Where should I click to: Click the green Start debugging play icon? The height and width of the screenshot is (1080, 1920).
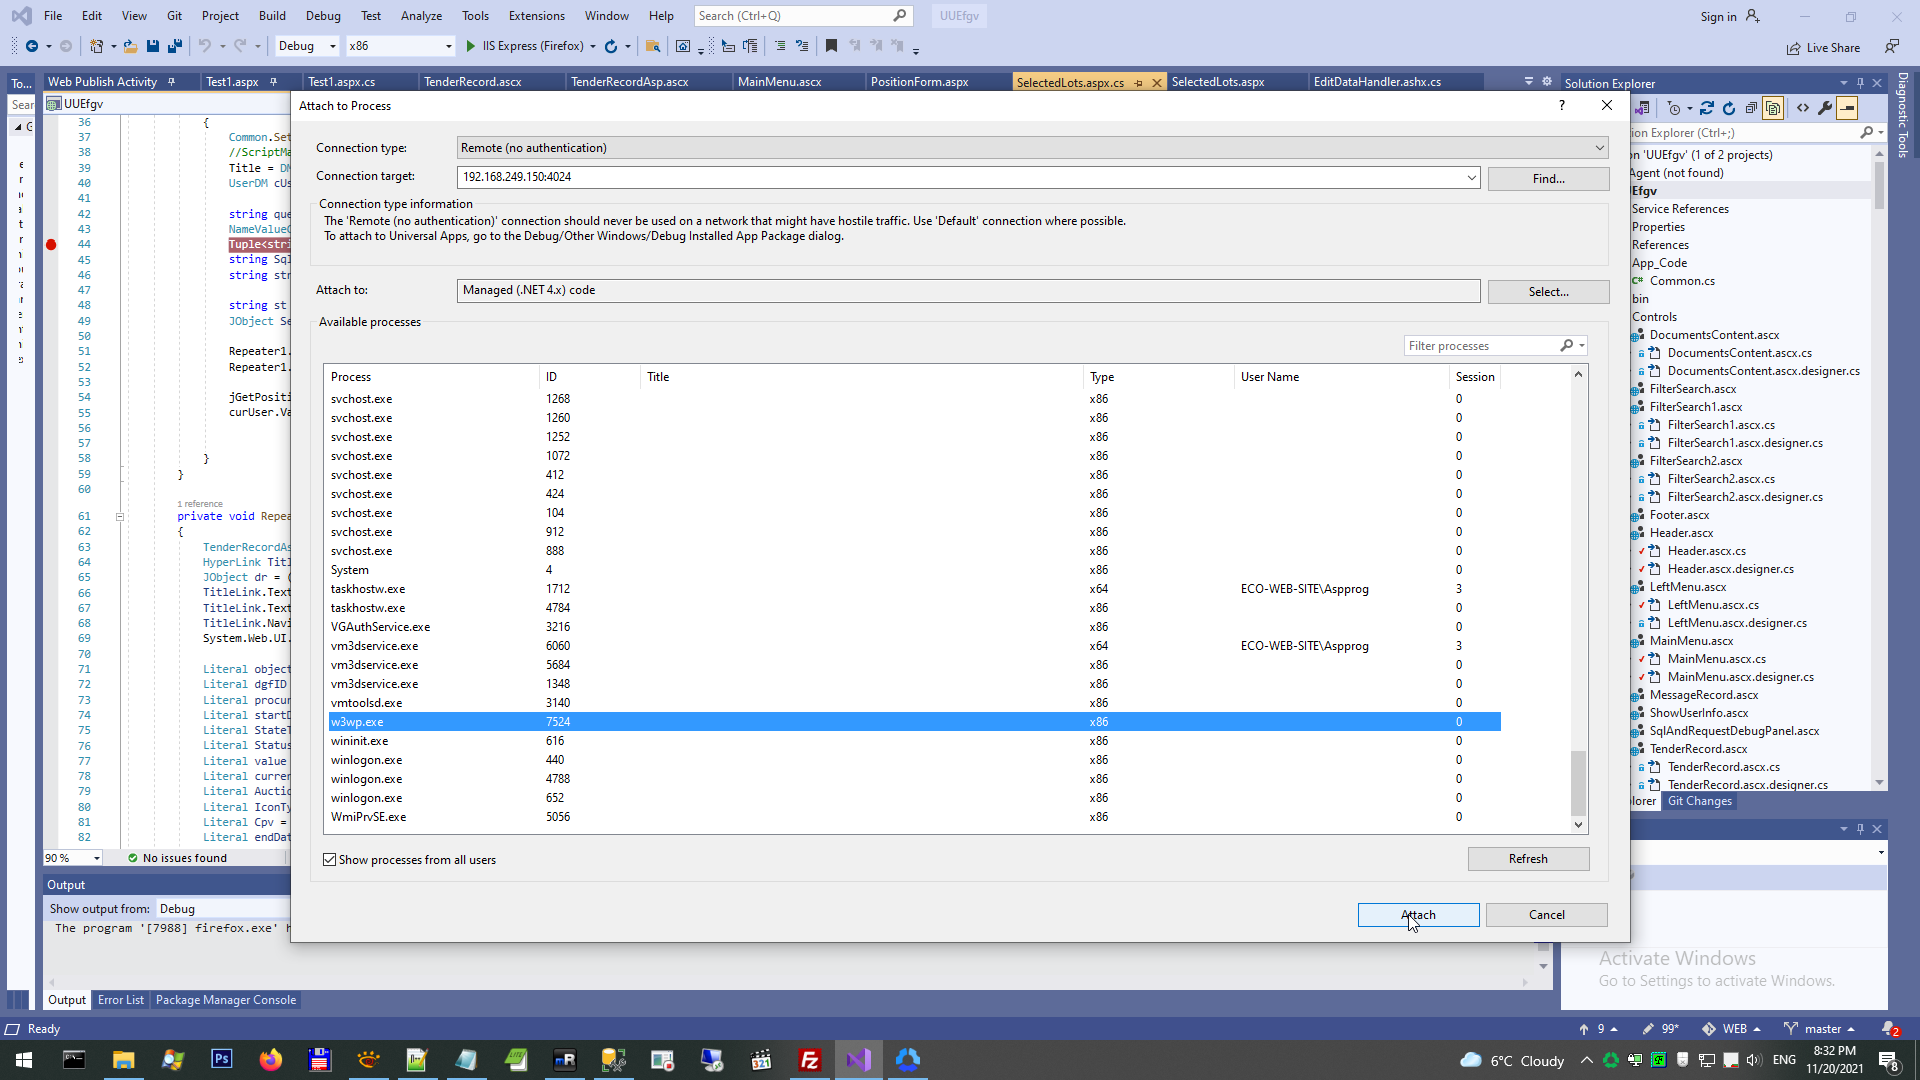[471, 46]
